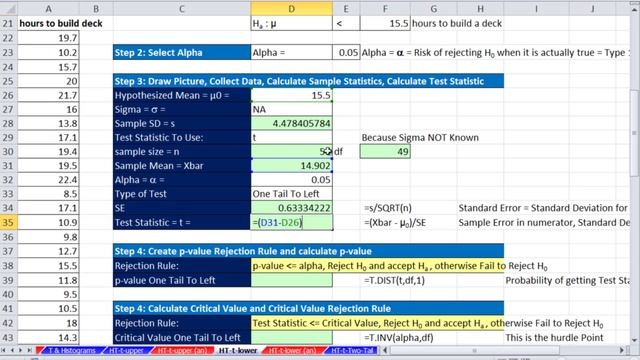Select column C header
The image size is (640, 360).
[x=182, y=9]
